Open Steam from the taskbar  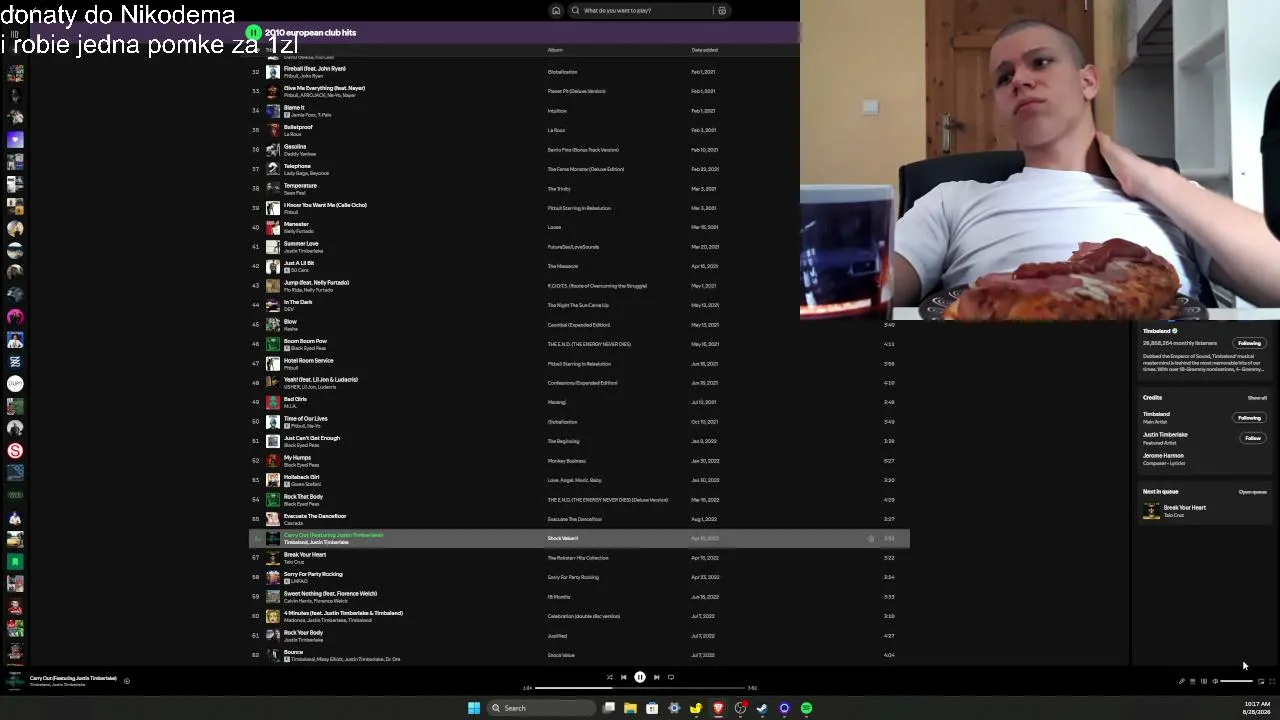762,708
